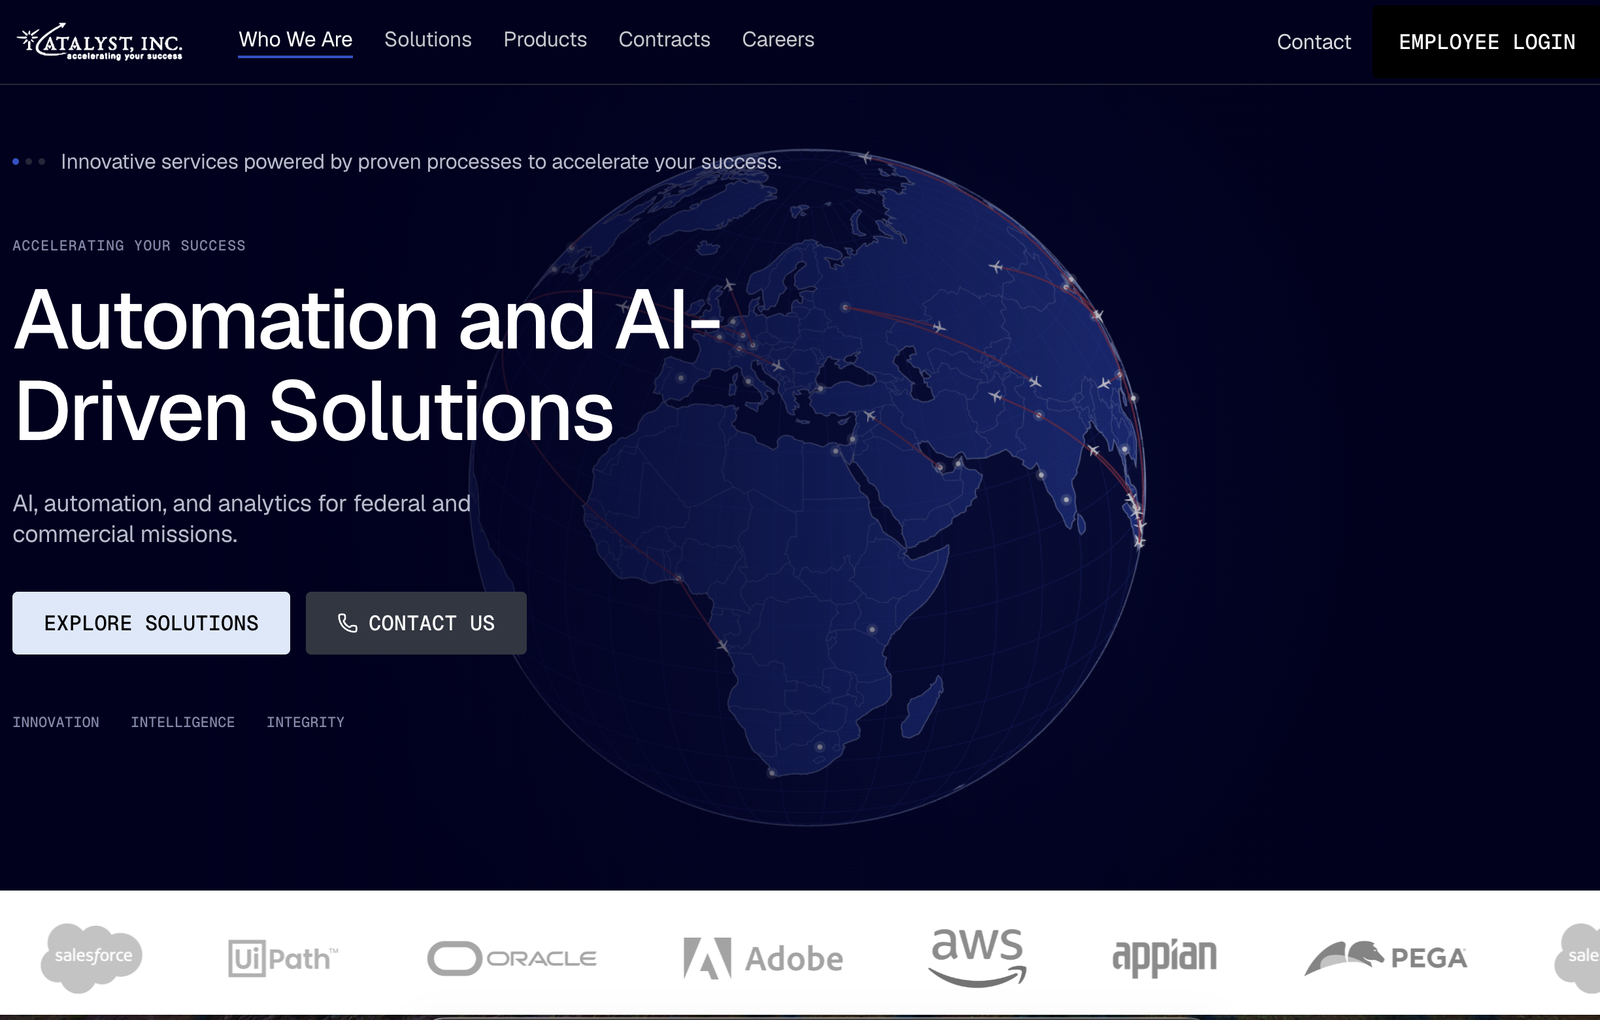This screenshot has width=1600, height=1020.
Task: Click the INTELLIGENCE text label
Action: coord(183,722)
